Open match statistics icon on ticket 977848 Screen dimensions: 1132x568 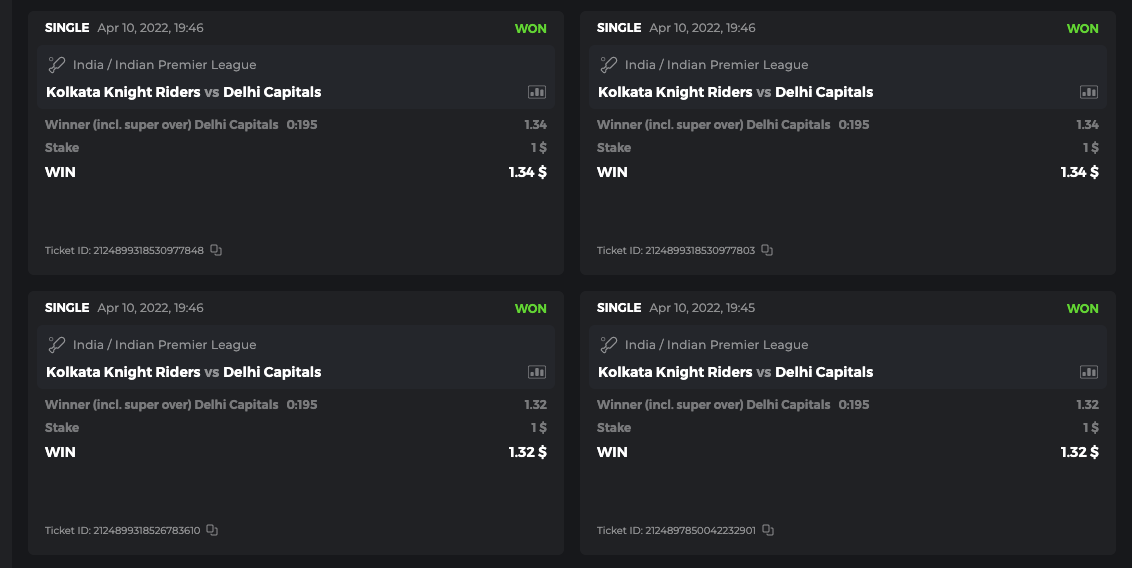click(537, 92)
